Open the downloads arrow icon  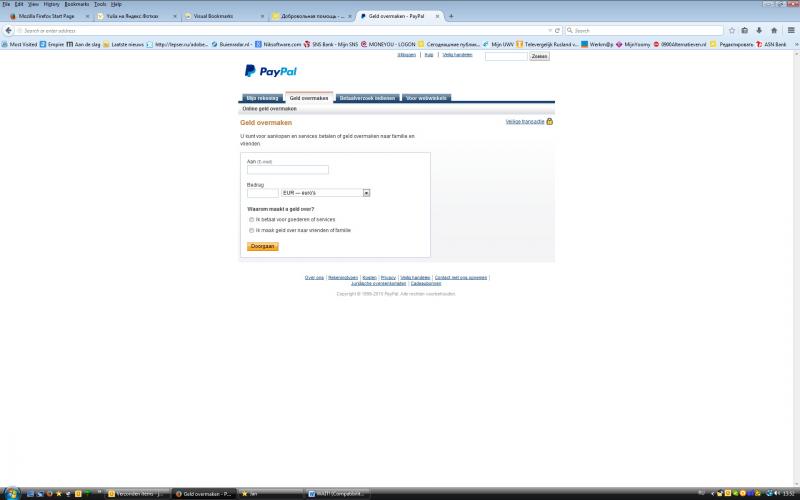(759, 31)
